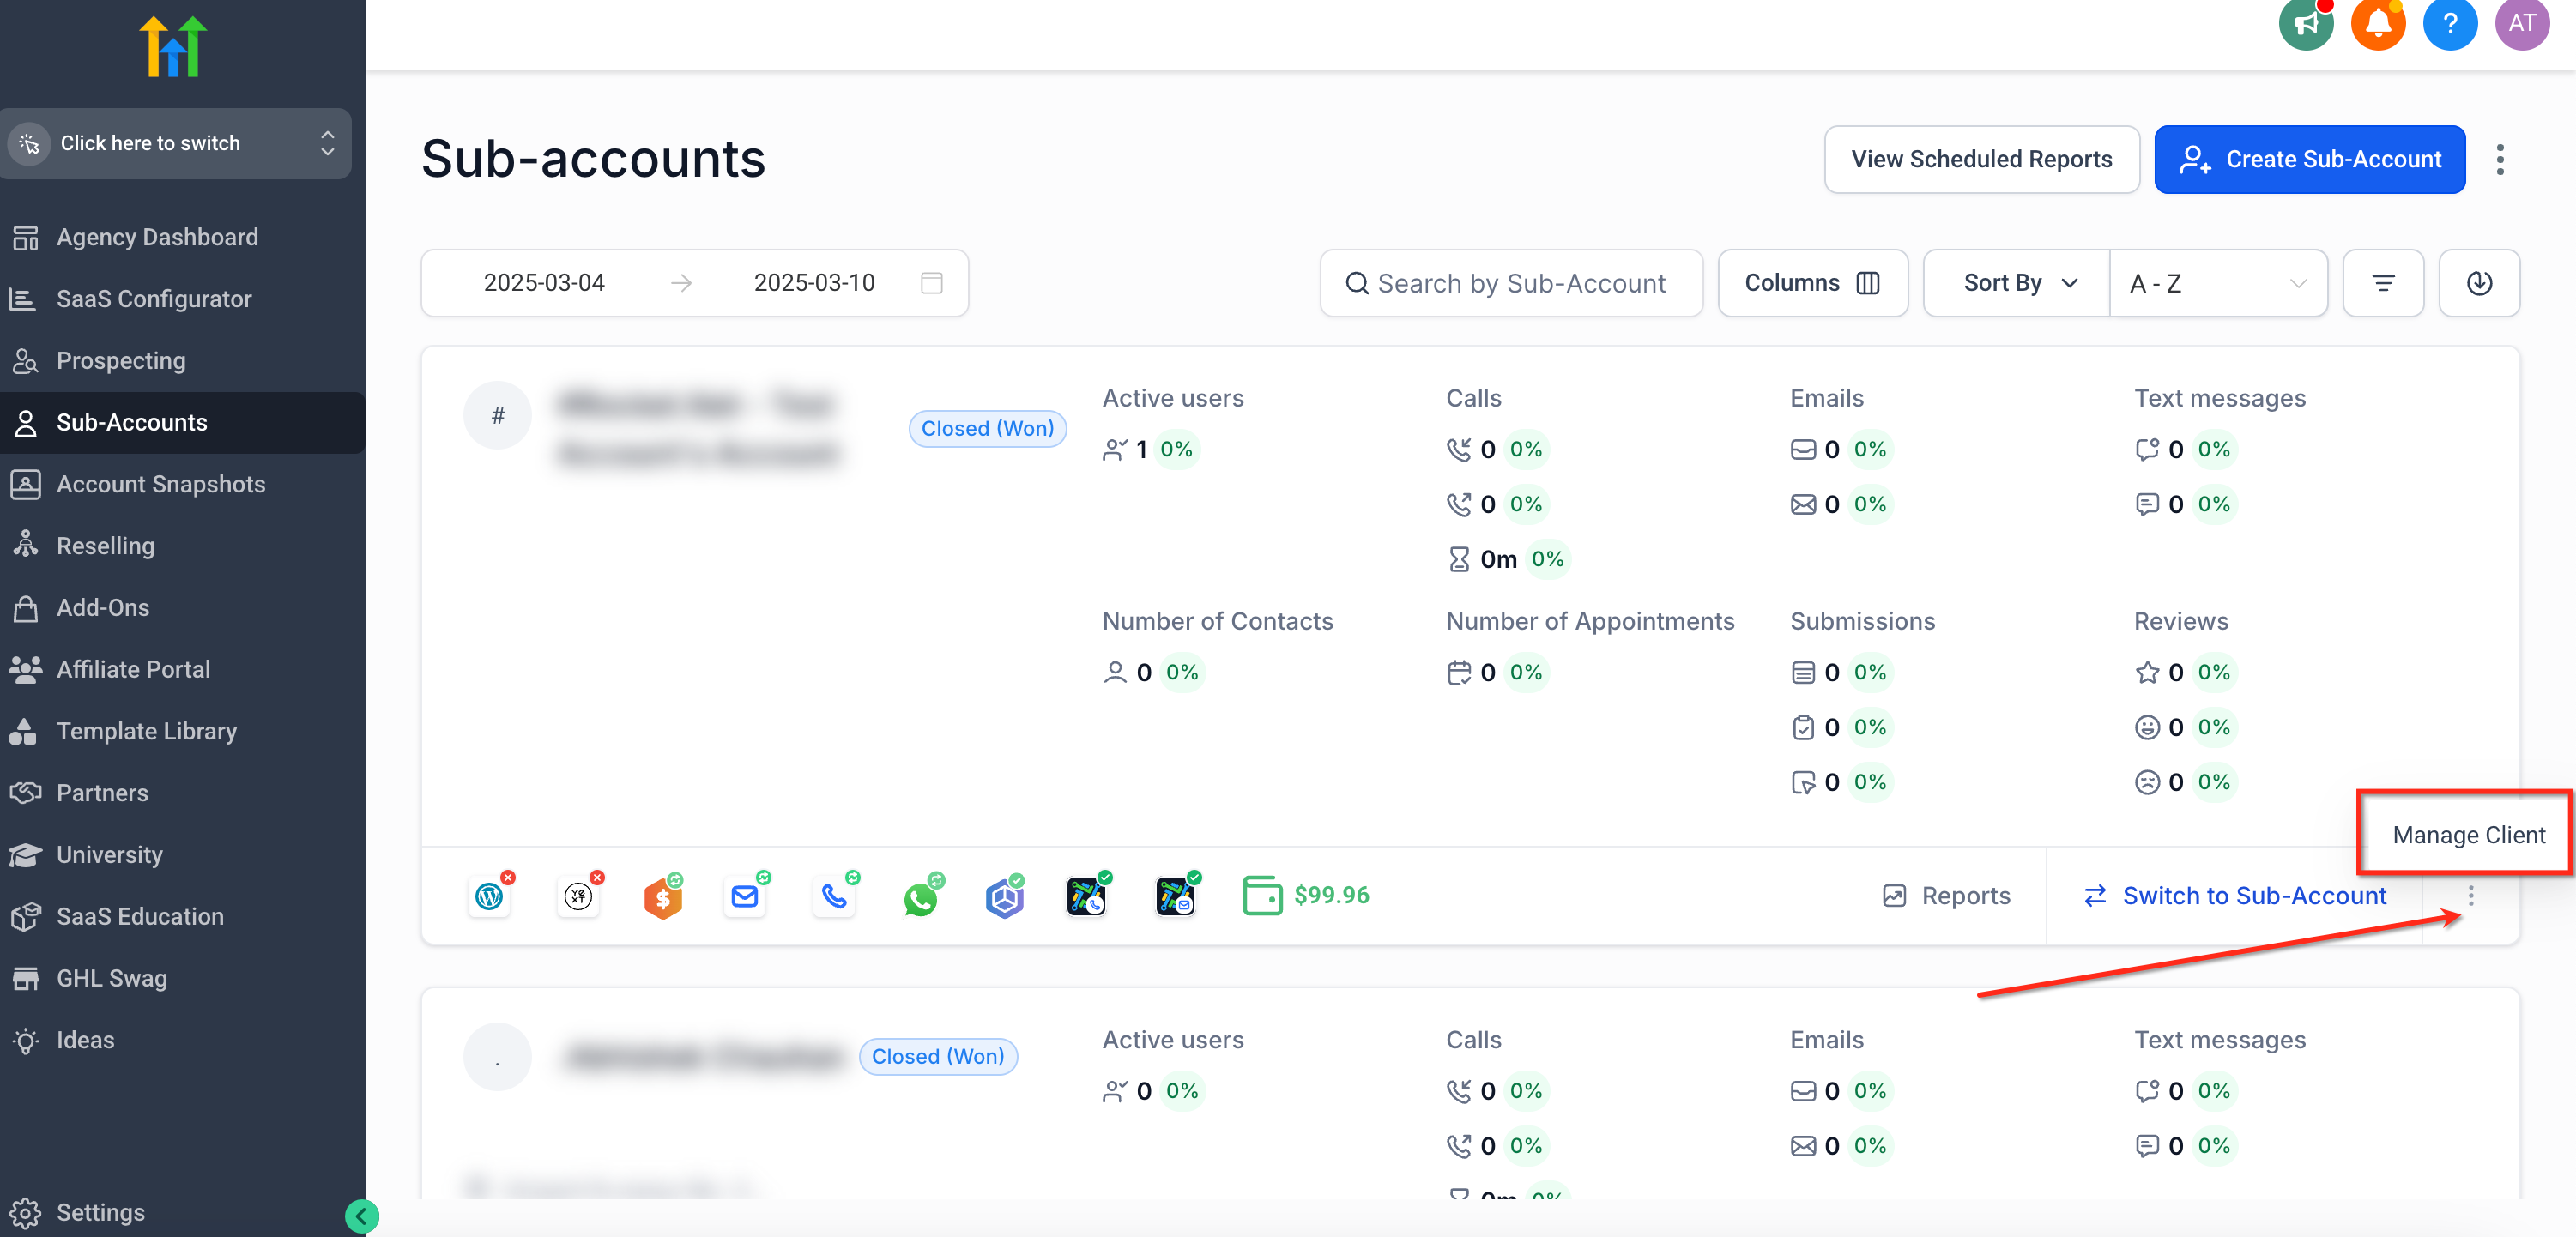This screenshot has height=1237, width=2576.
Task: Open the date range calendar picker
Action: tap(930, 283)
